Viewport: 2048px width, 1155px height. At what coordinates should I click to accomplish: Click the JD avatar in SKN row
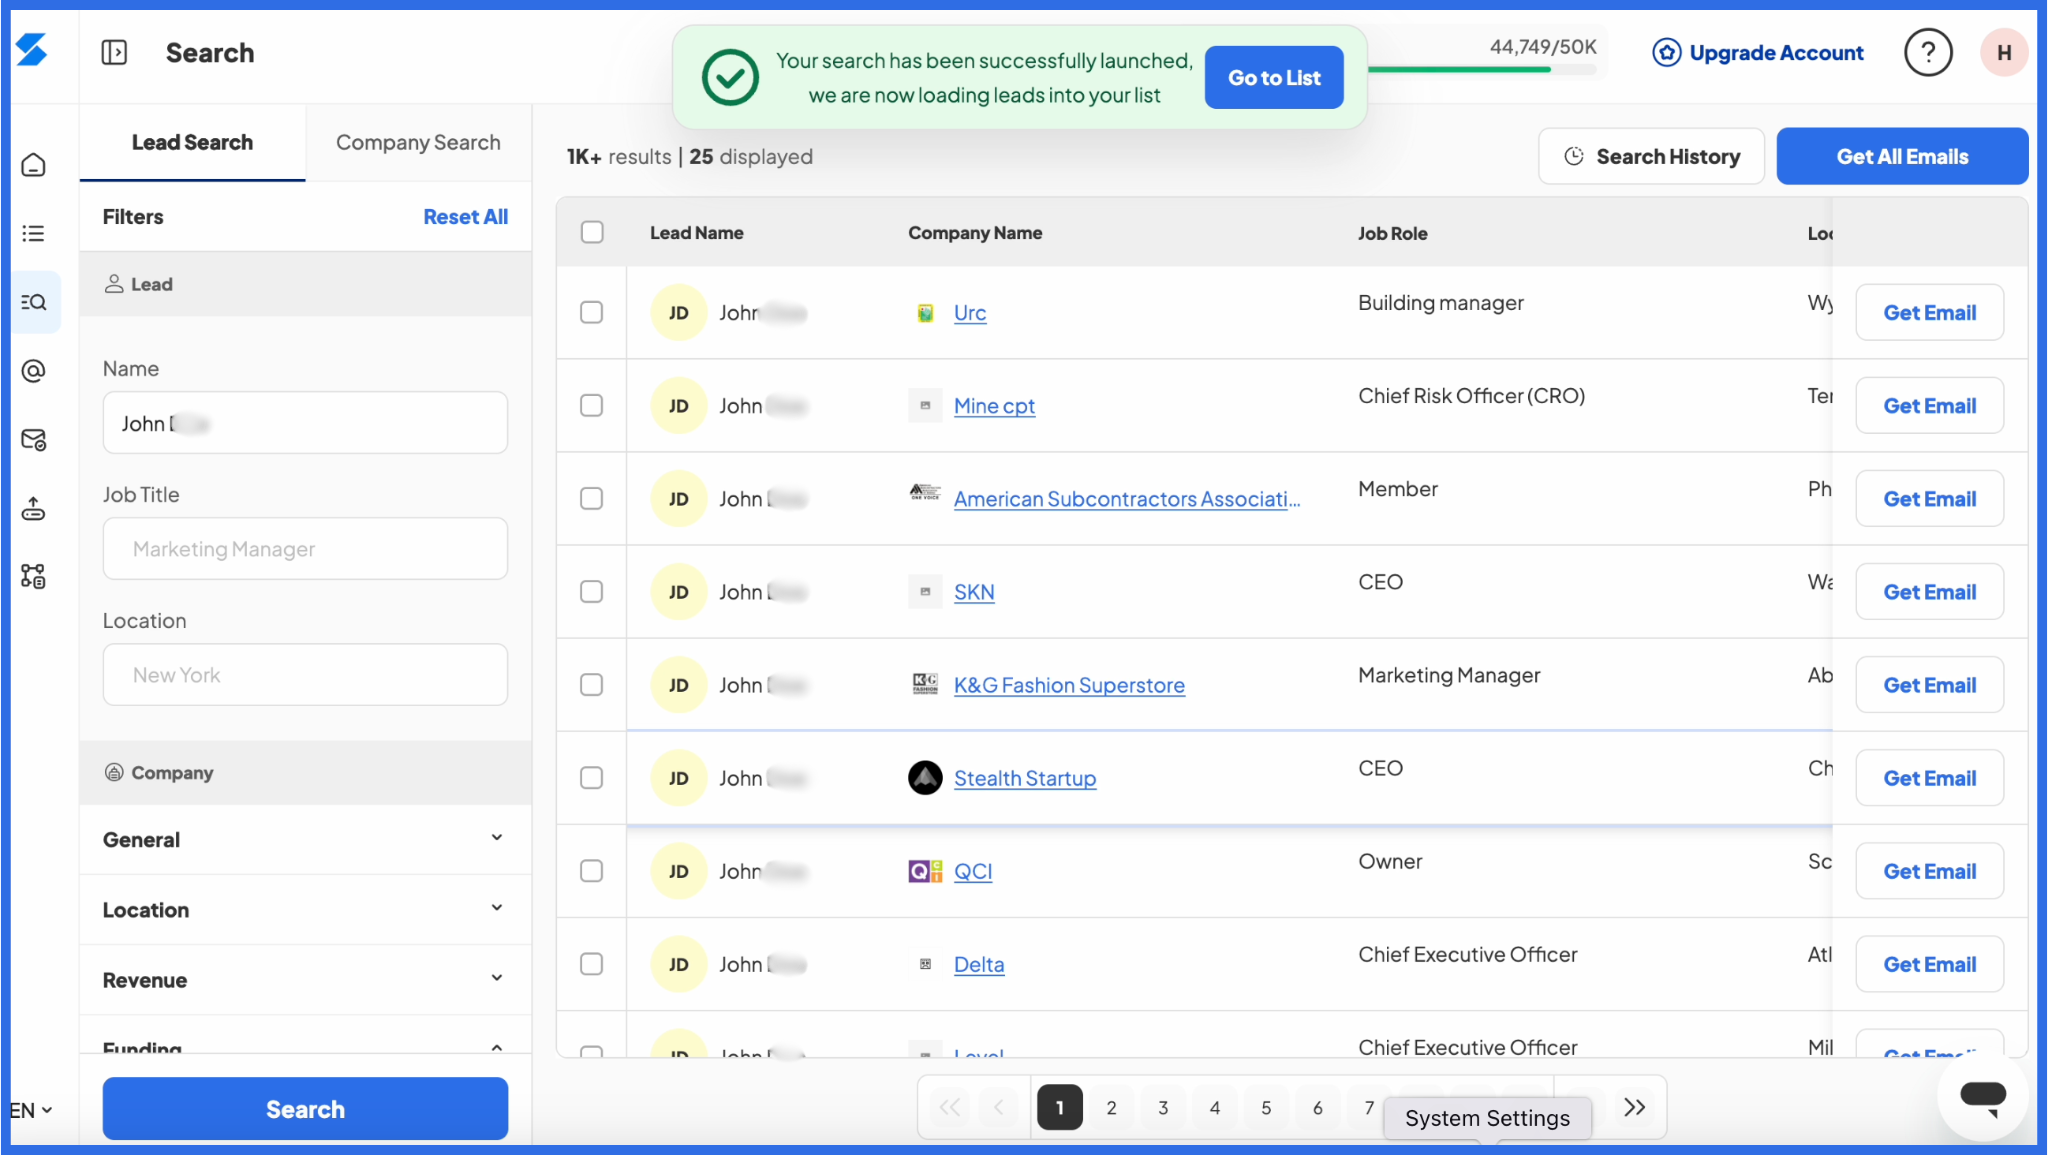[x=678, y=592]
